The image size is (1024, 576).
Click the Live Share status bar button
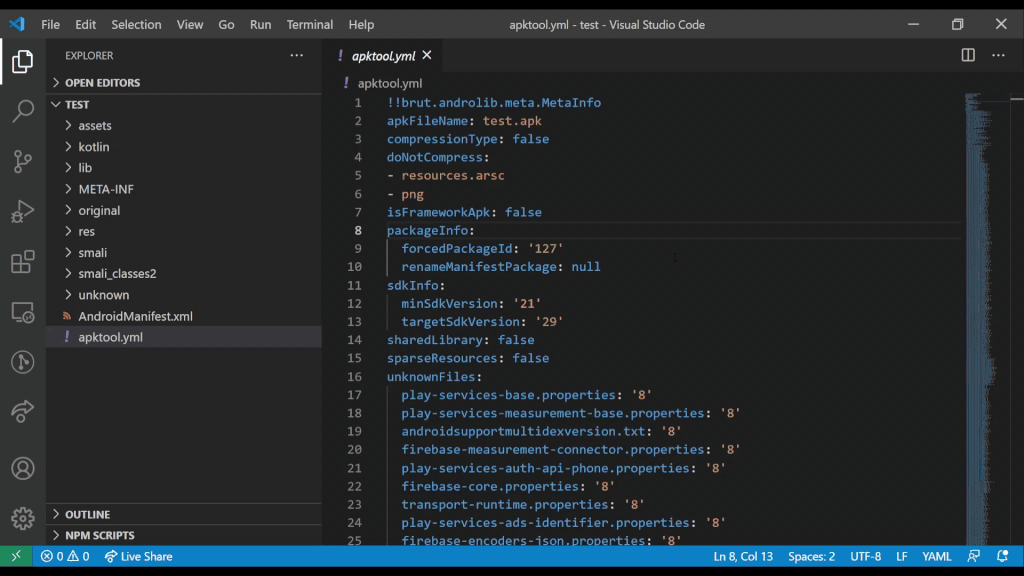(138, 556)
